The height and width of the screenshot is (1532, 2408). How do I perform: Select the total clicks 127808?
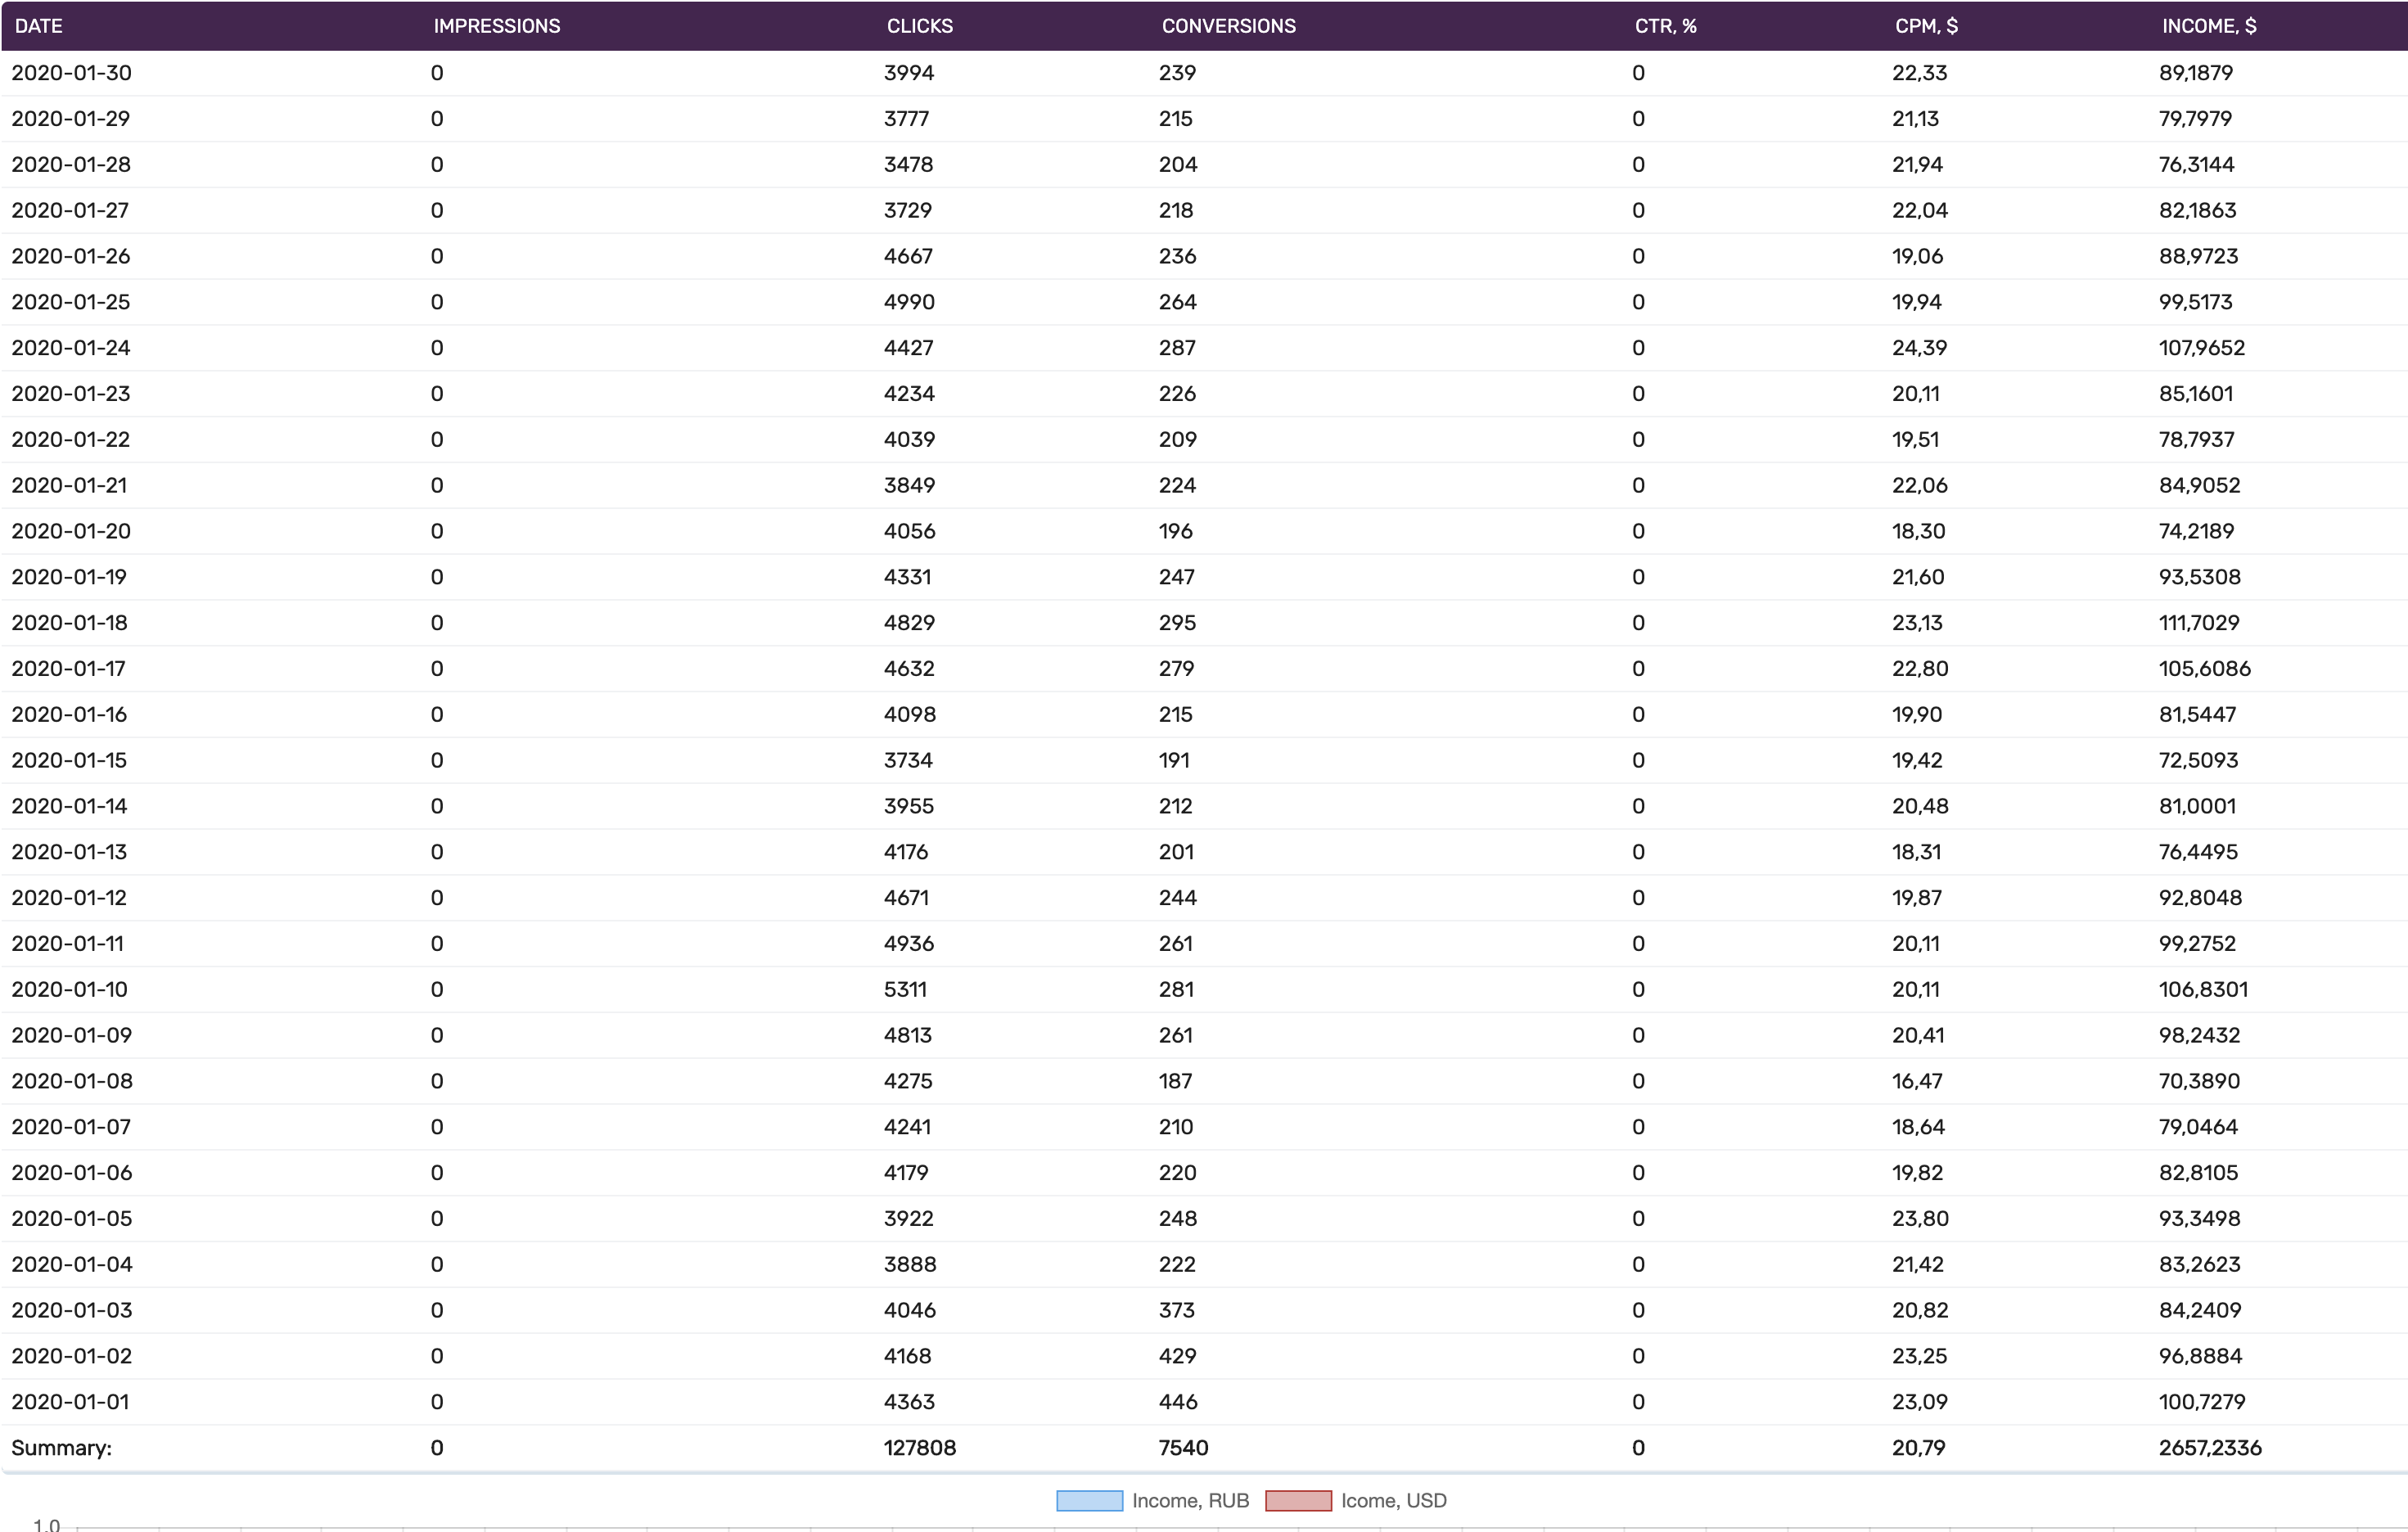point(919,1448)
